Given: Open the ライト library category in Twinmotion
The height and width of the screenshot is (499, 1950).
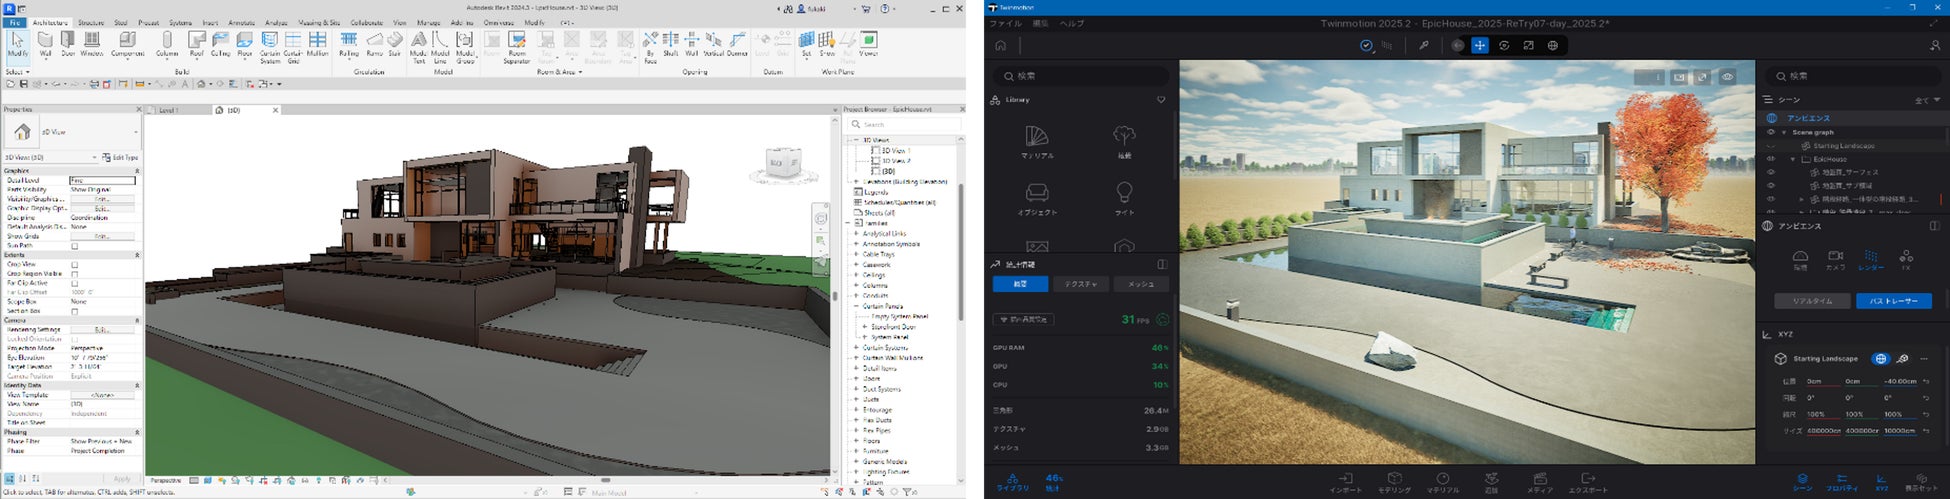Looking at the screenshot, I should point(1124,198).
